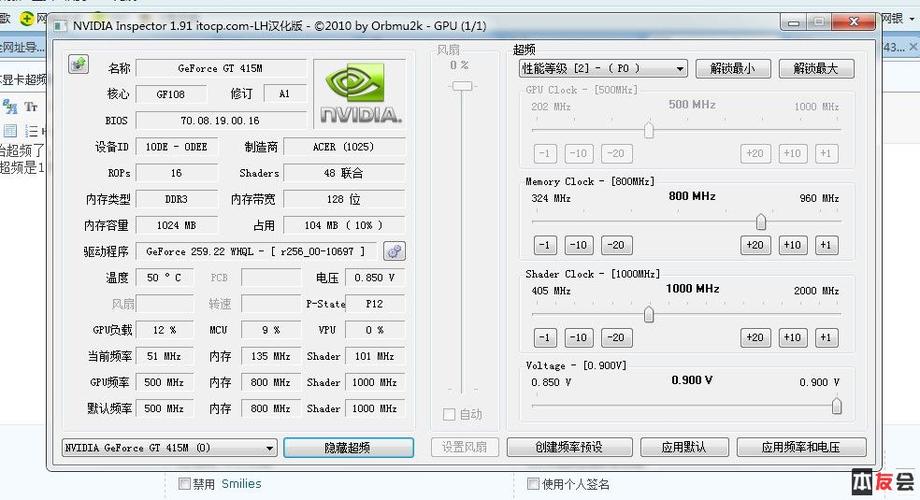The image size is (920, 500).
Task: Click Memory Clock -10 button
Action: (579, 245)
